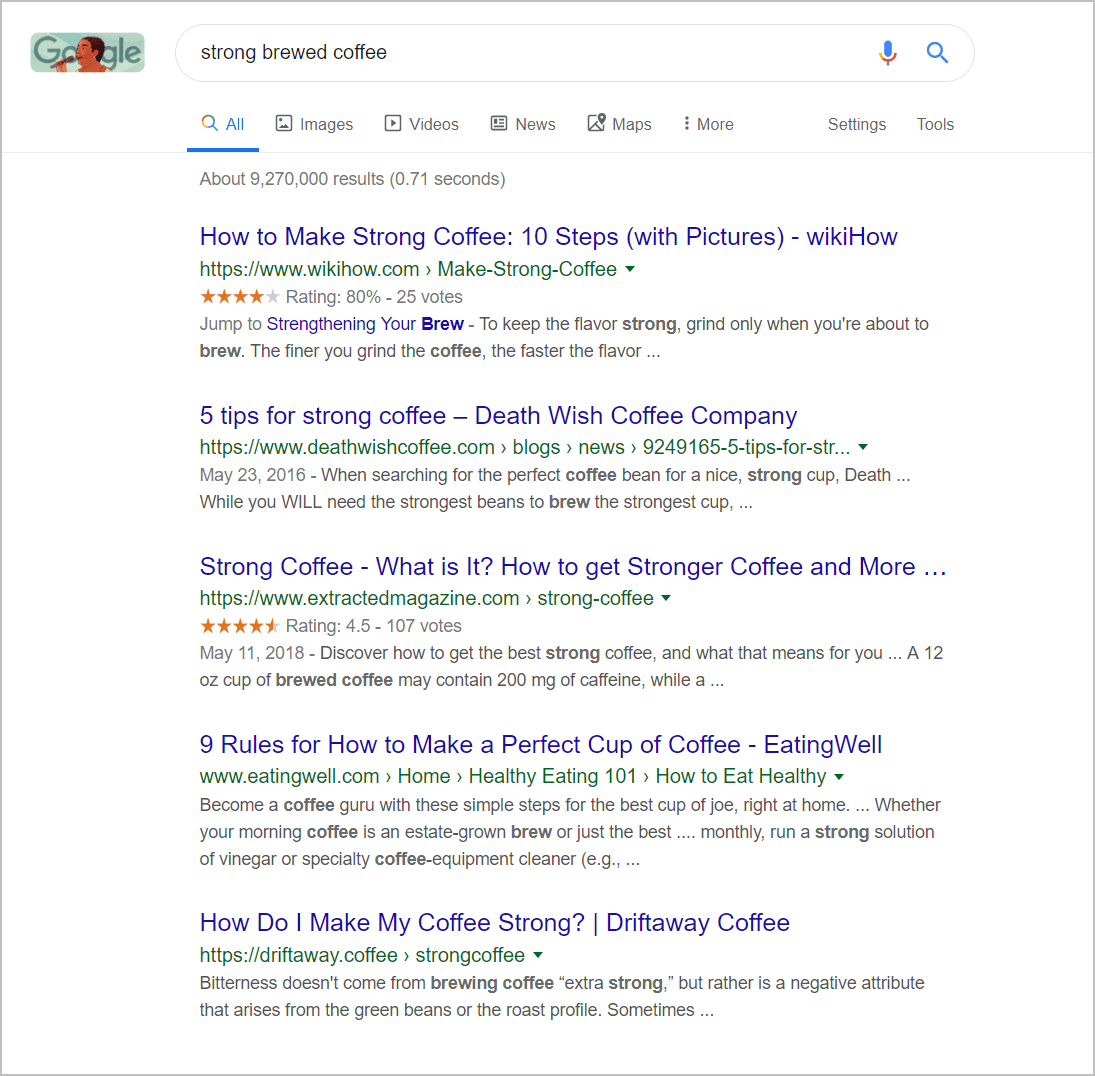Jump to 'Strengthening Your Brew' section link
Screen dimensions: 1095x1076
365,324
